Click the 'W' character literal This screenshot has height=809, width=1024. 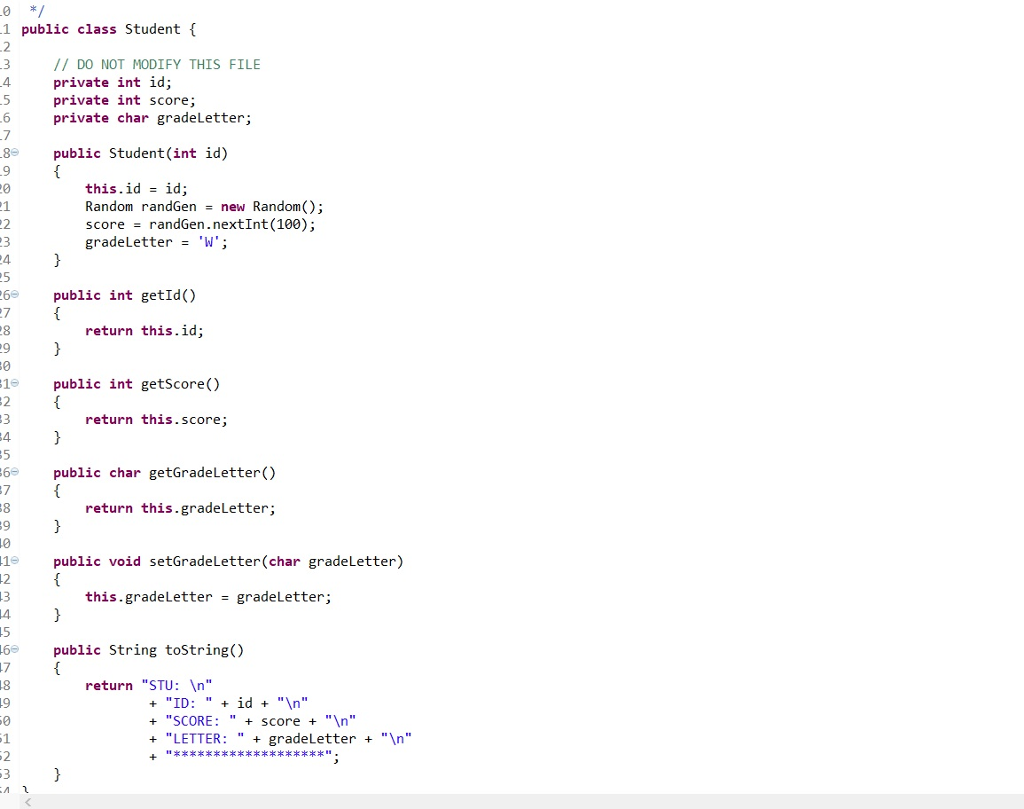coord(210,242)
